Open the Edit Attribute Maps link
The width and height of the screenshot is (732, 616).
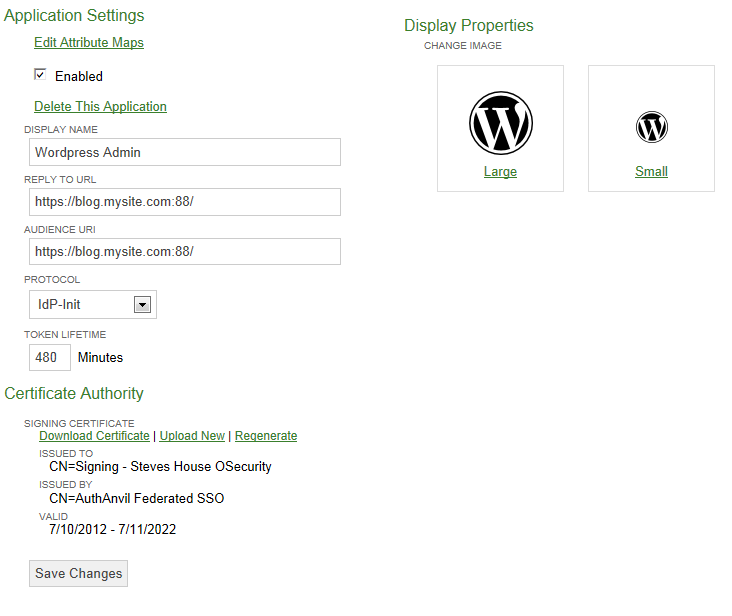tap(89, 42)
